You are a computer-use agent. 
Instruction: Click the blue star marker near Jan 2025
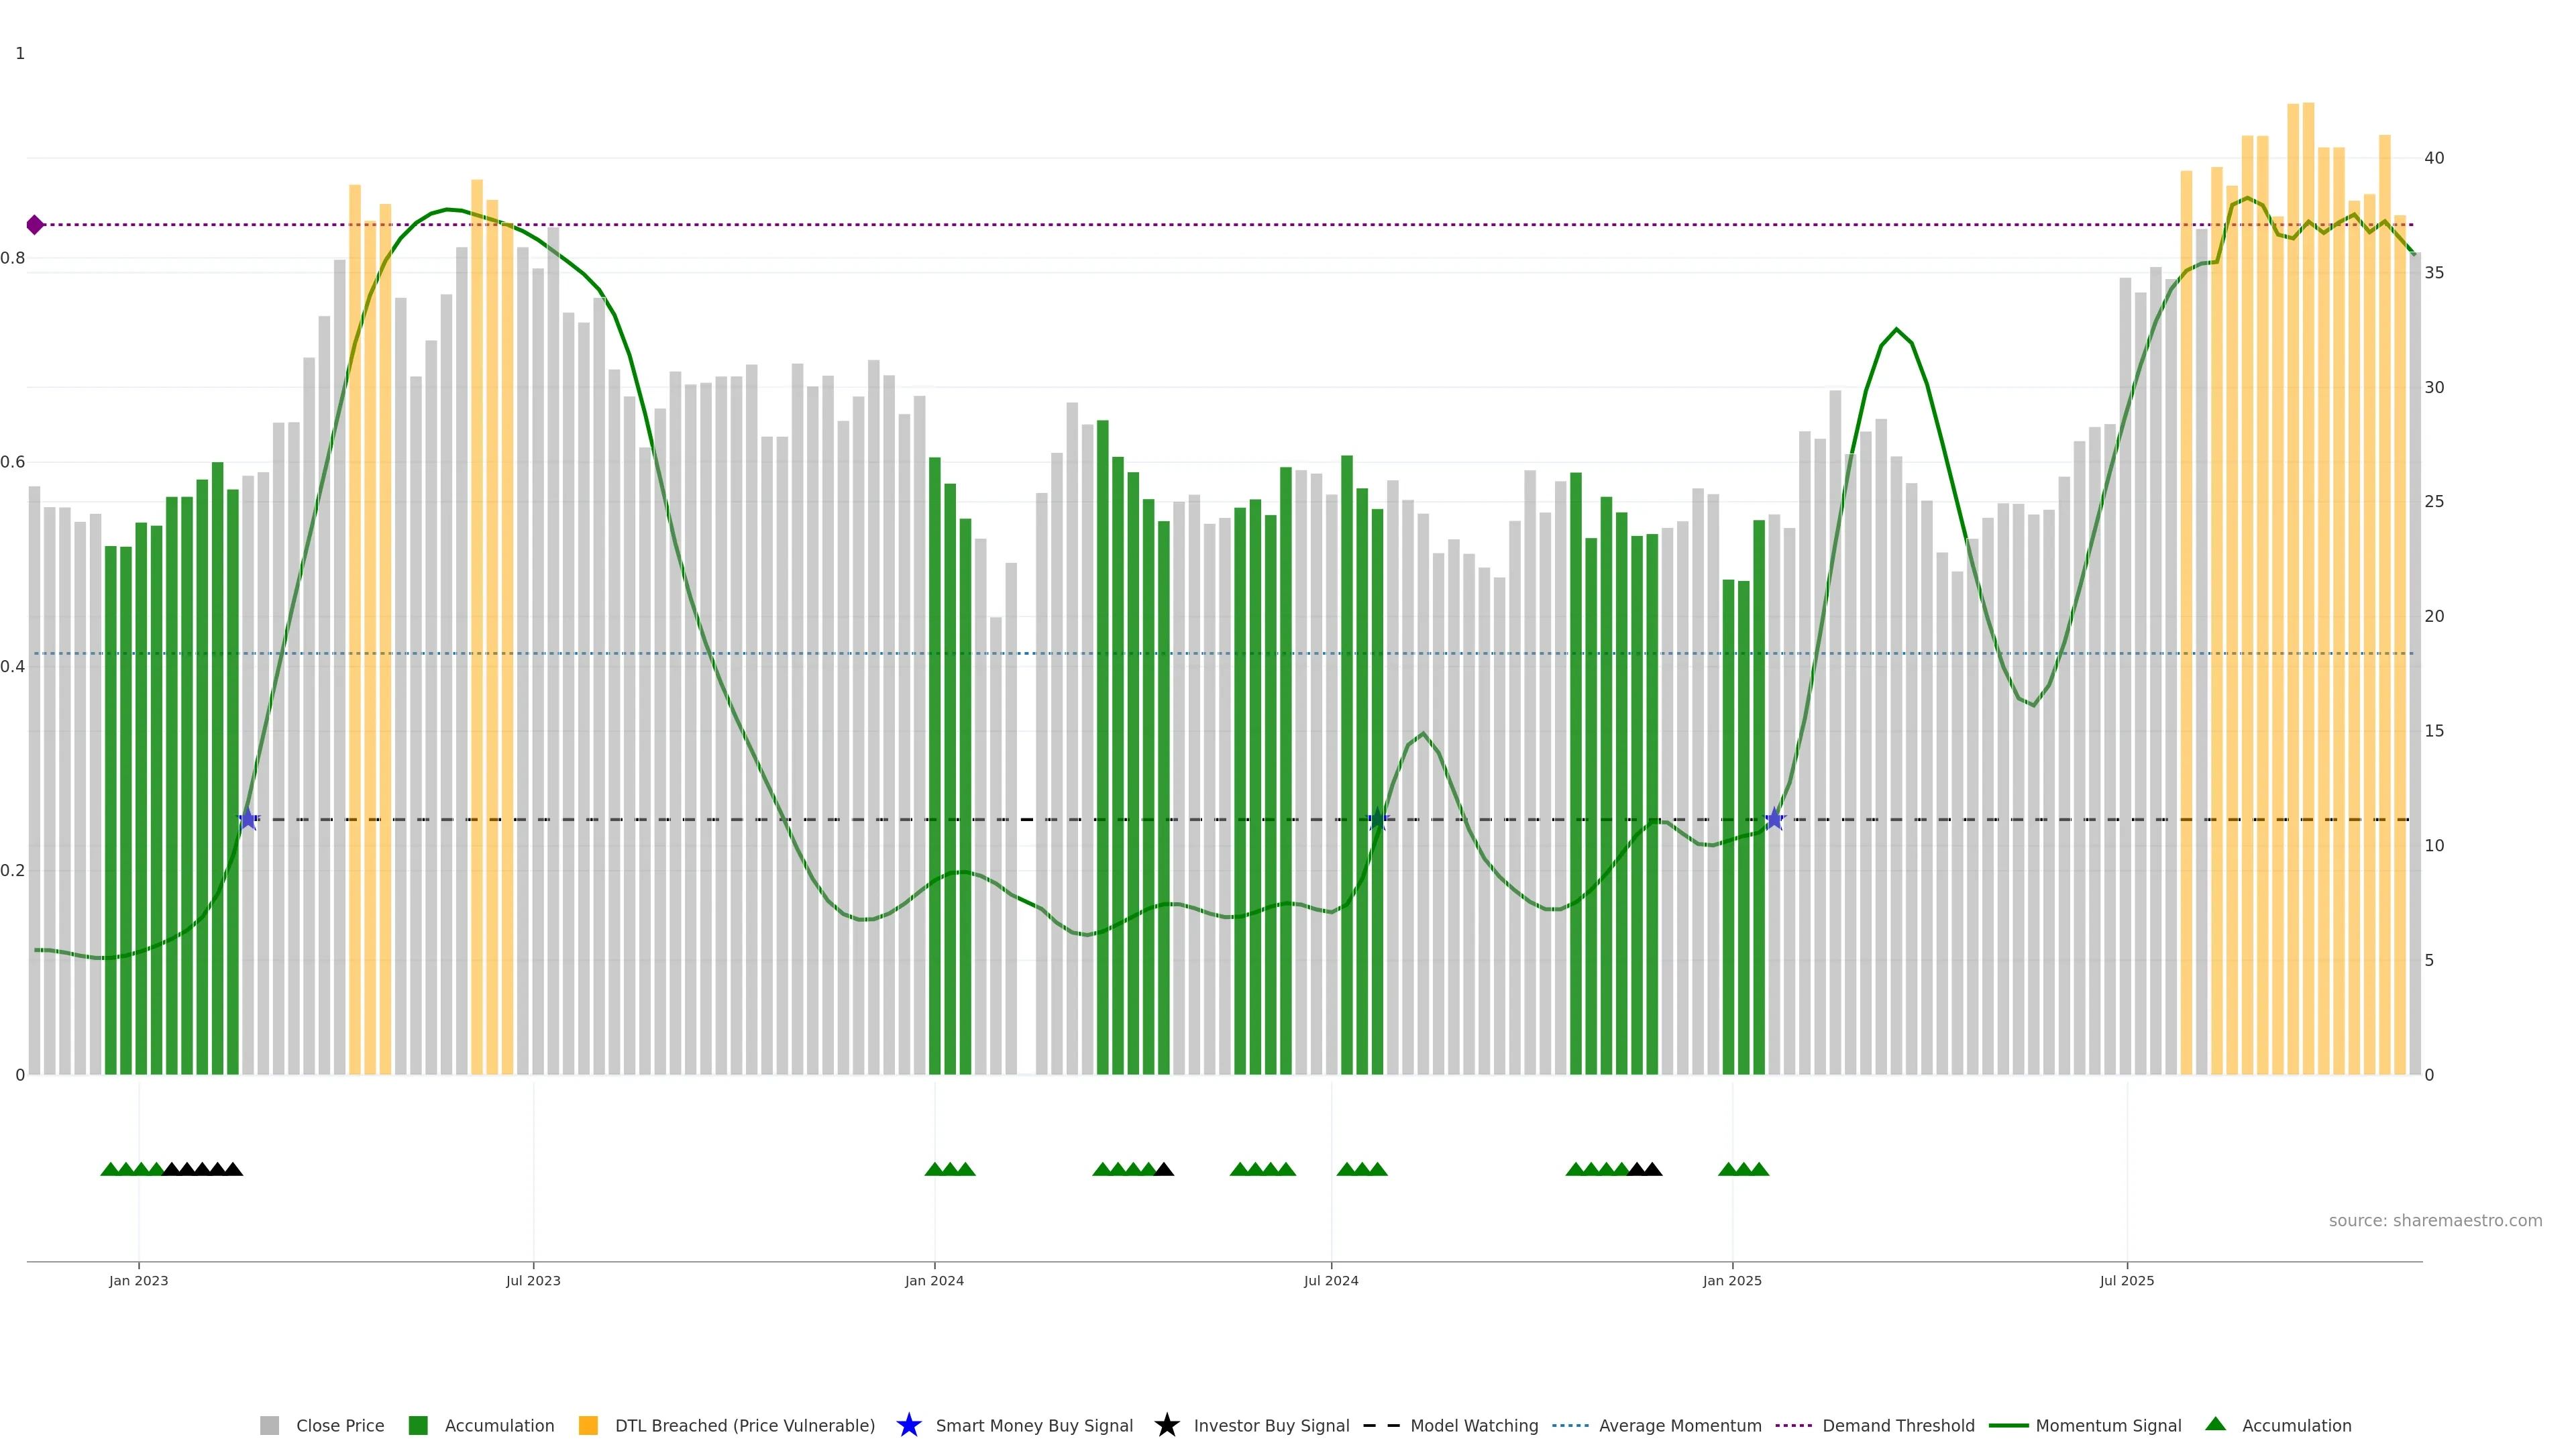tap(1774, 820)
